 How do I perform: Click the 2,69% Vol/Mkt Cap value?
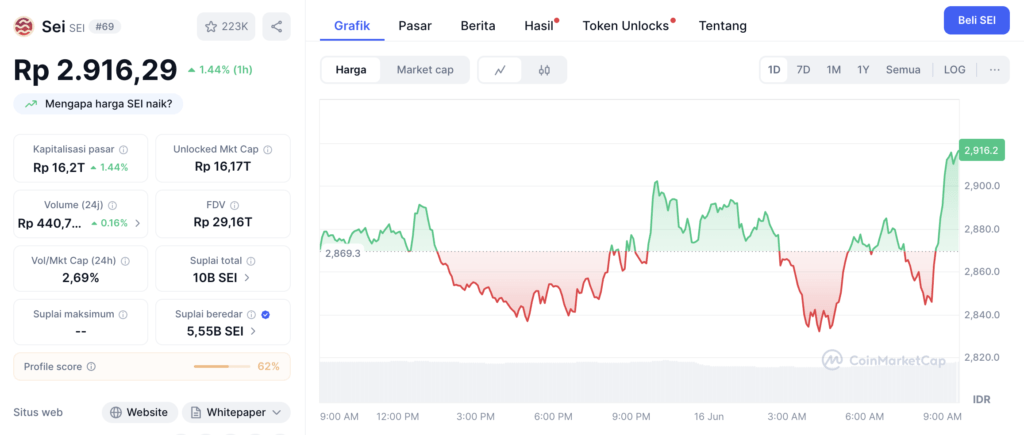(x=80, y=278)
